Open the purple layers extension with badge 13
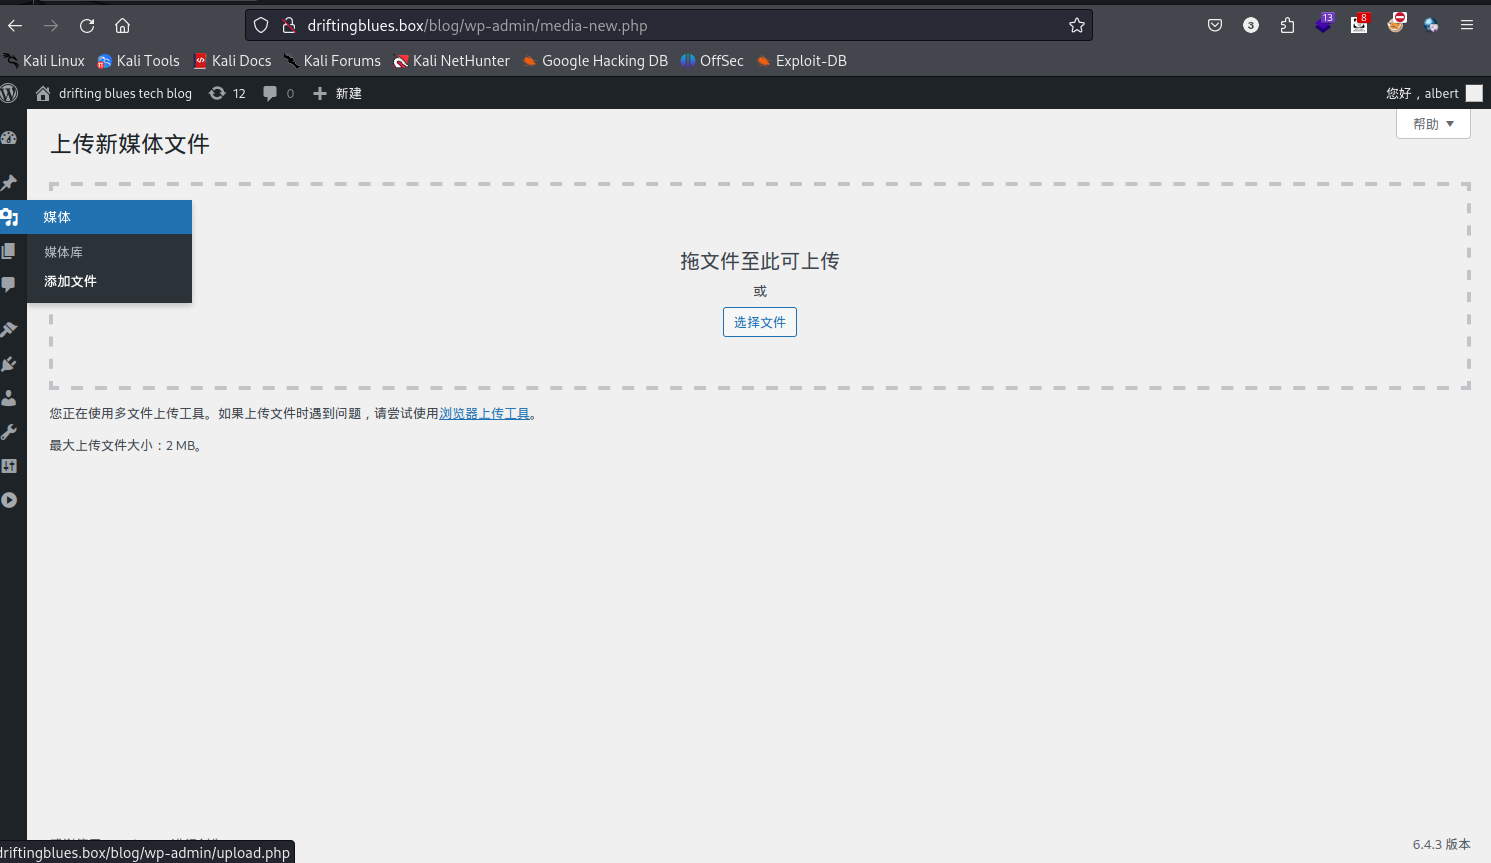The width and height of the screenshot is (1491, 863). tap(1324, 24)
